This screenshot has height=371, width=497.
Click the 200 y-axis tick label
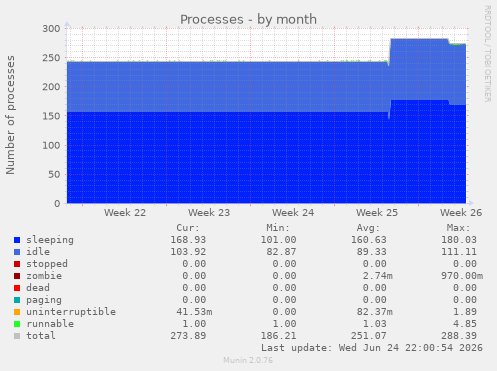[51, 87]
